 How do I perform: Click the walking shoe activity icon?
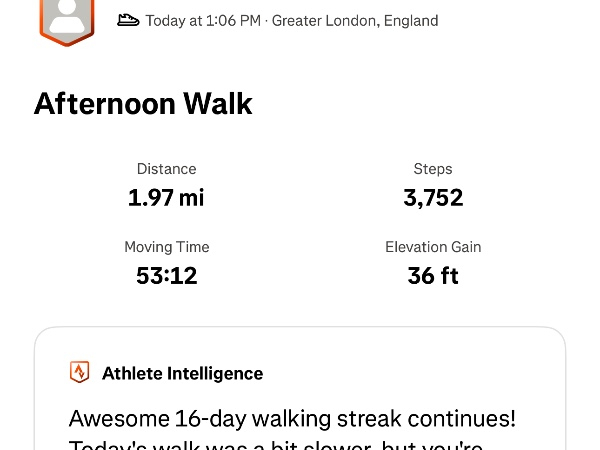pyautogui.click(x=128, y=20)
